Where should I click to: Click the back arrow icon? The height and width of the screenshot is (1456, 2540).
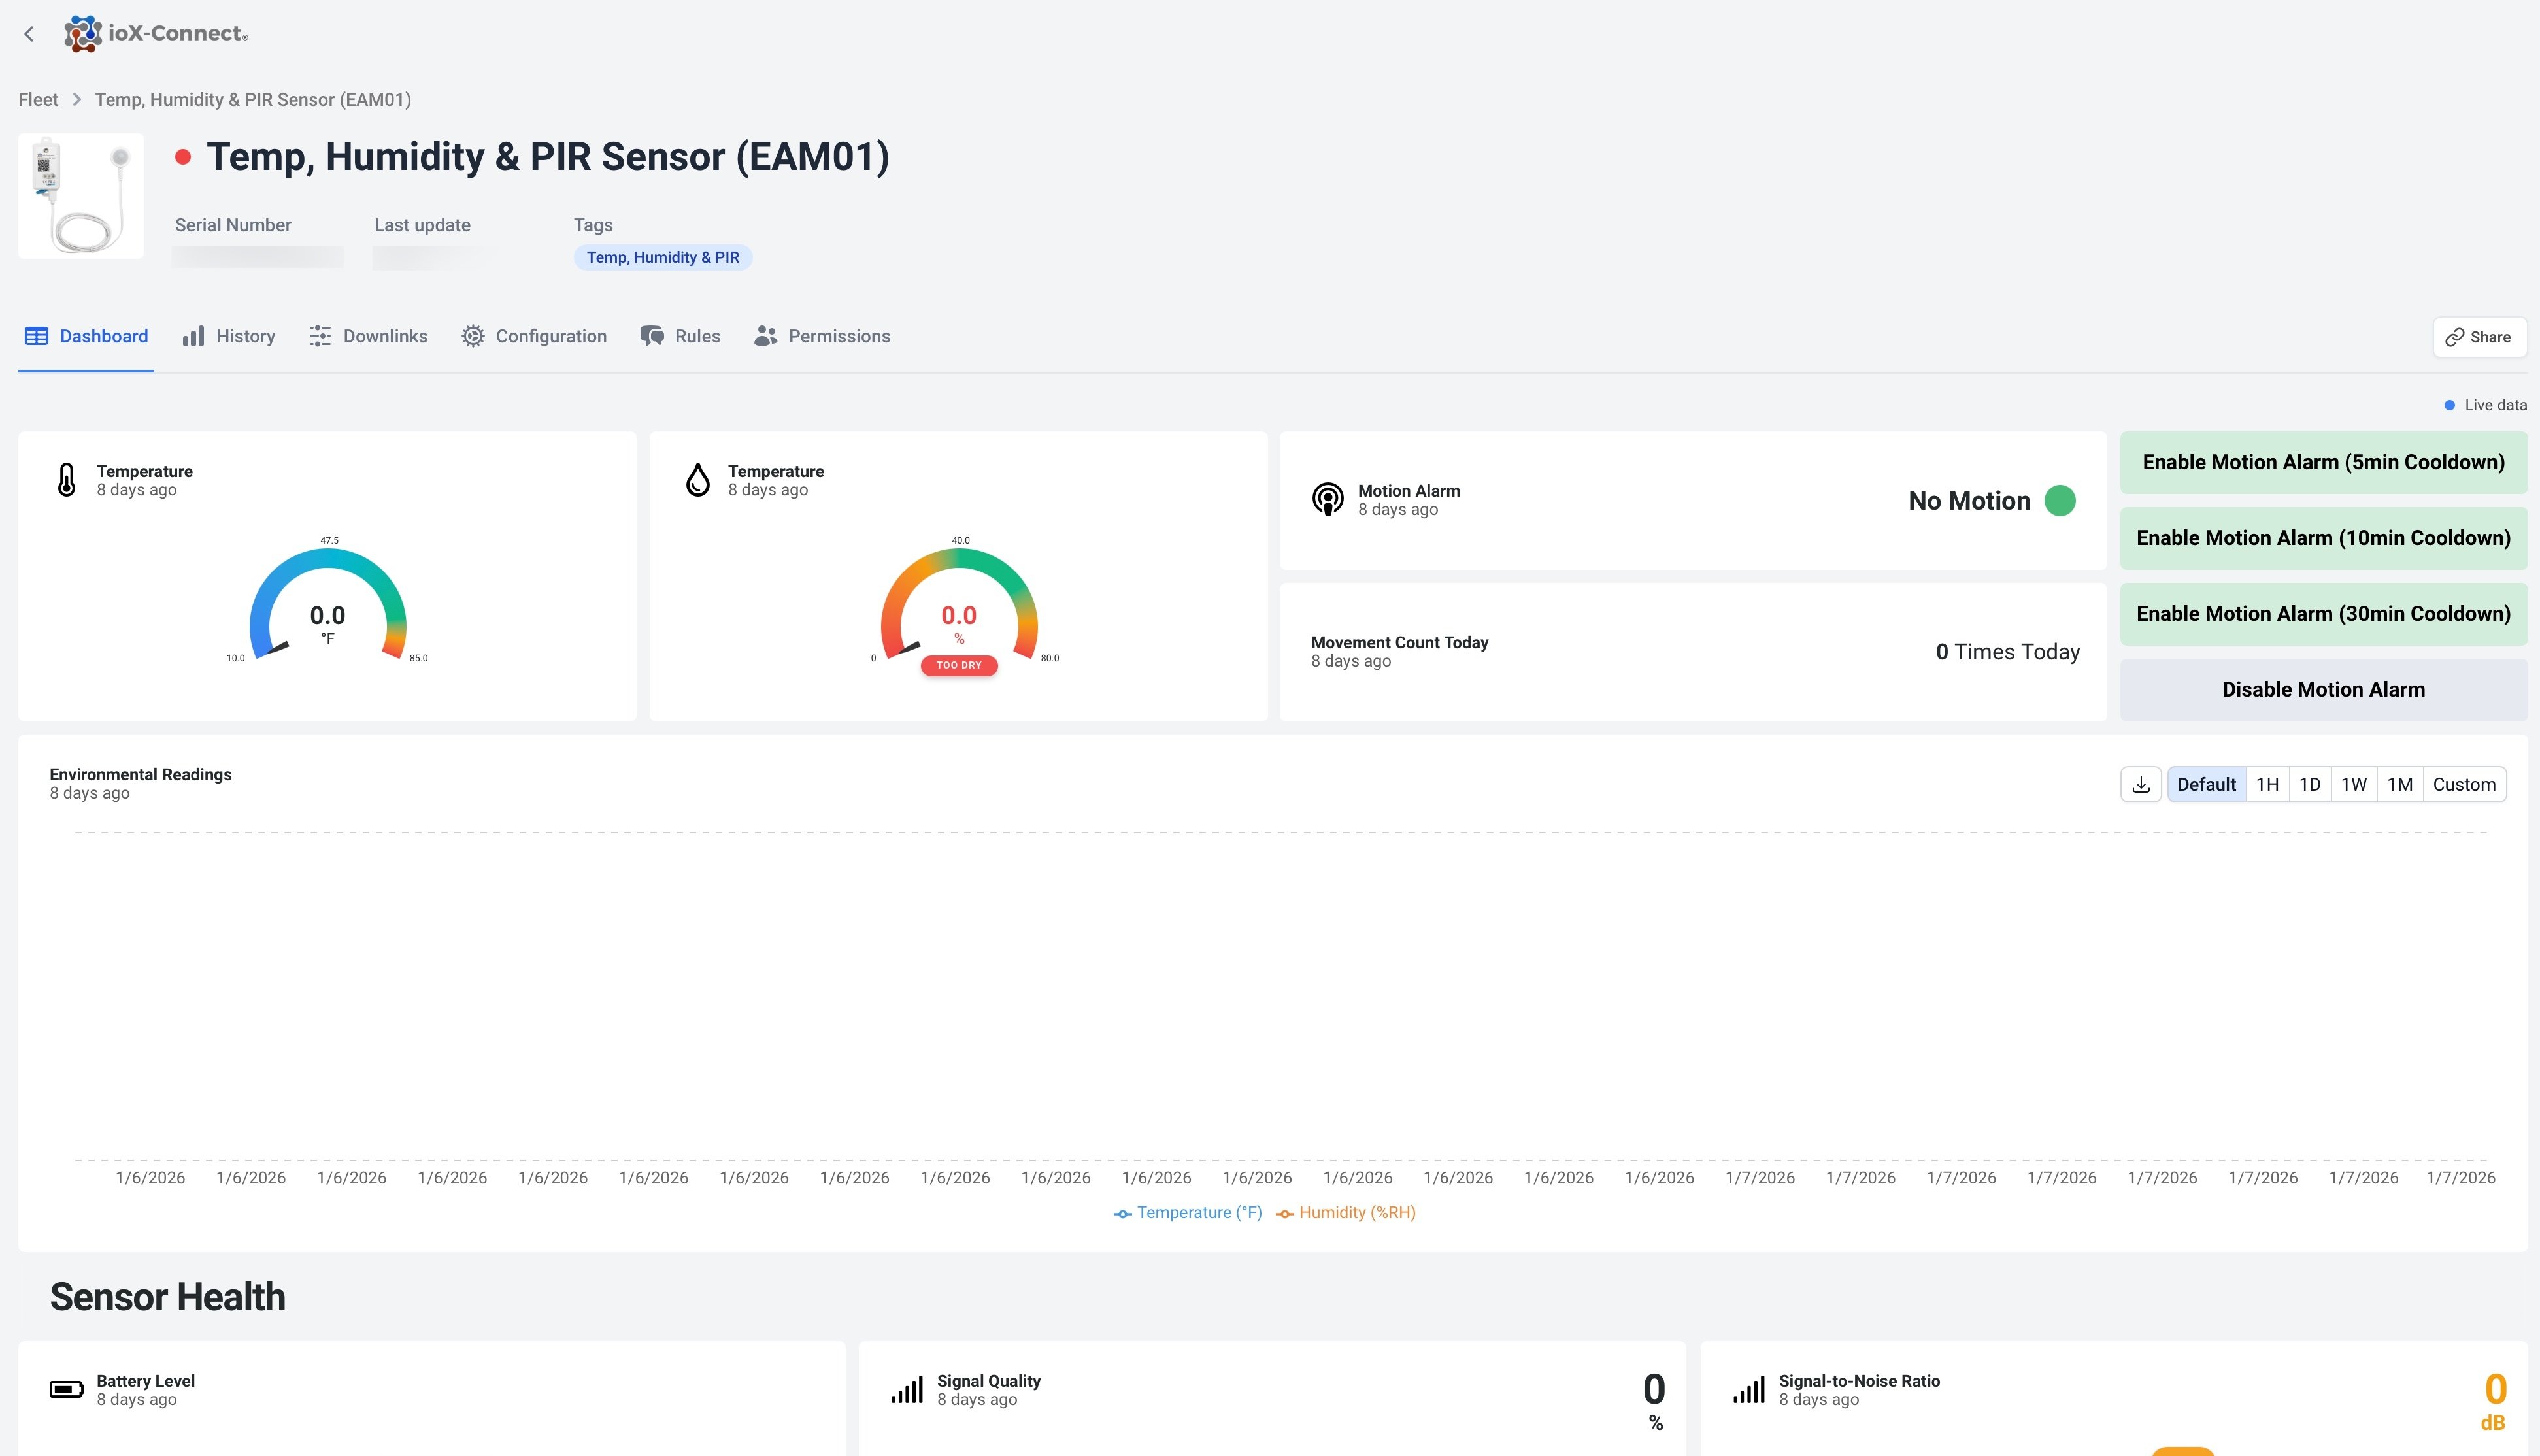[29, 34]
